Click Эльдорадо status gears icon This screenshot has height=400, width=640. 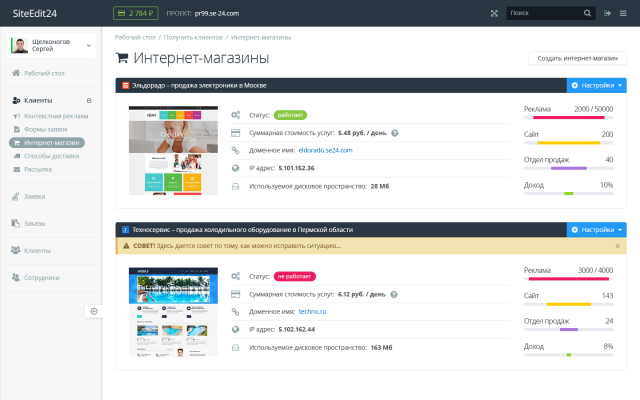[236, 115]
